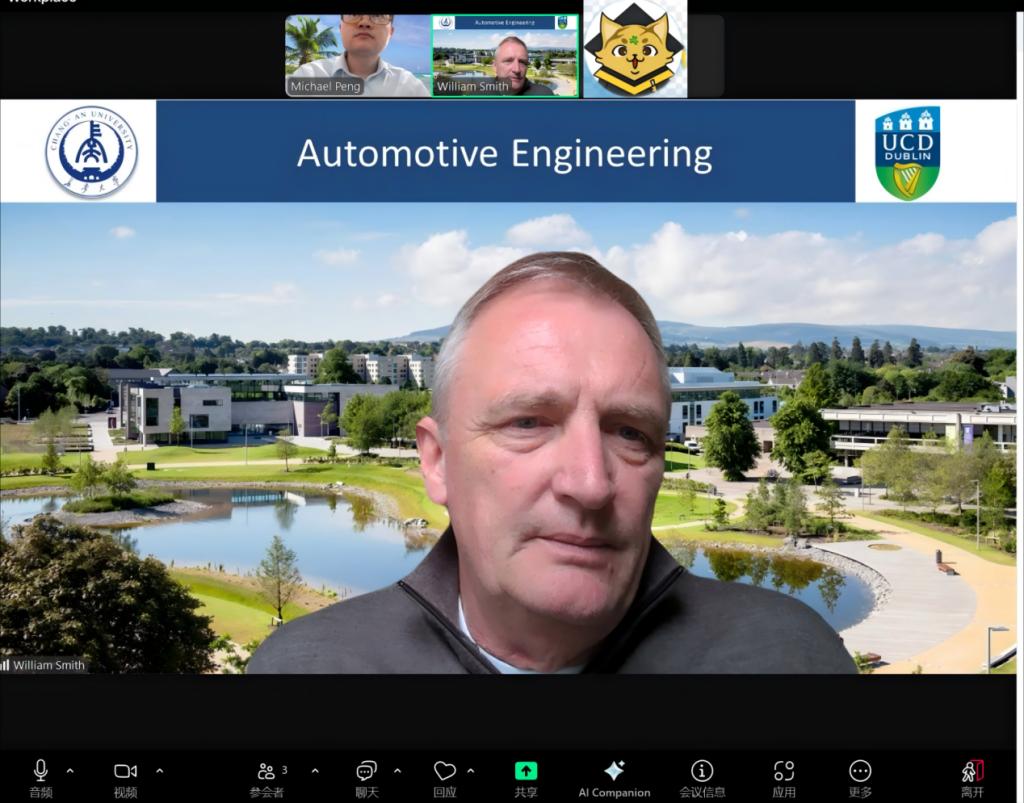Open the participants panel (参会者)

266,776
